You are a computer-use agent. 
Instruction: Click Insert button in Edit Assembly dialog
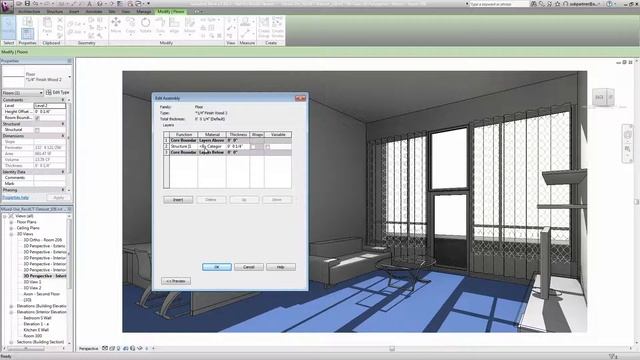pos(178,200)
